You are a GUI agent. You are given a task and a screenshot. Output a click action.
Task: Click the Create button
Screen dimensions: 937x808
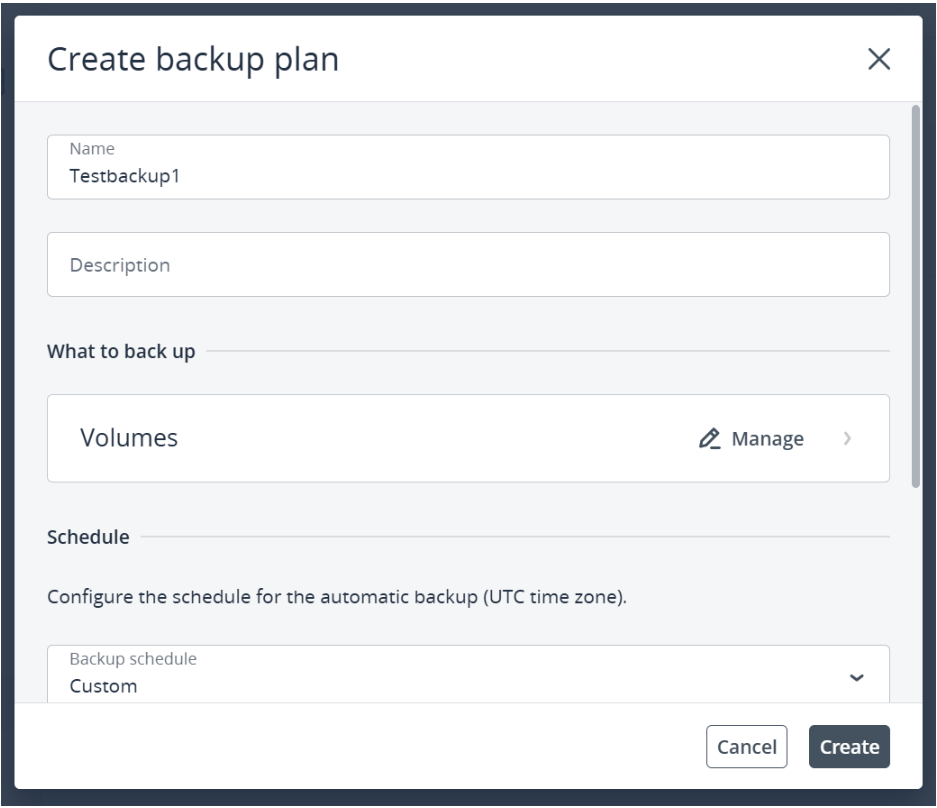click(x=849, y=746)
